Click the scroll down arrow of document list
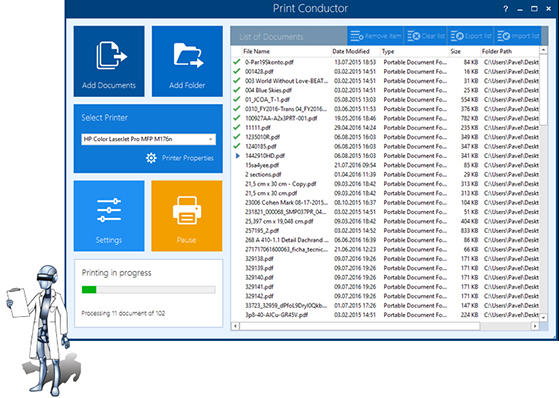 tap(543, 317)
